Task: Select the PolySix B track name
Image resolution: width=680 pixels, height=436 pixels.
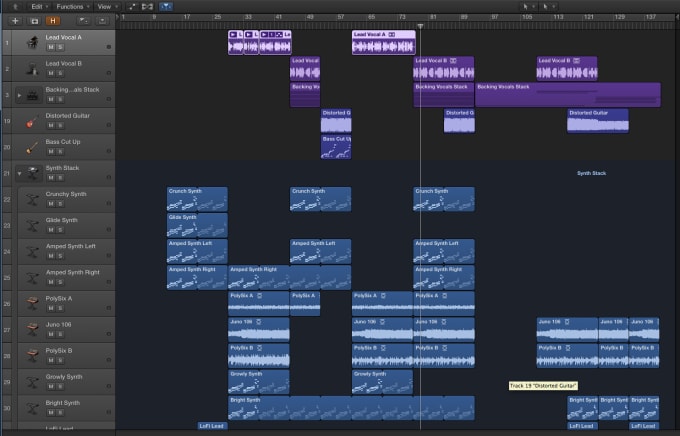Action: click(59, 351)
